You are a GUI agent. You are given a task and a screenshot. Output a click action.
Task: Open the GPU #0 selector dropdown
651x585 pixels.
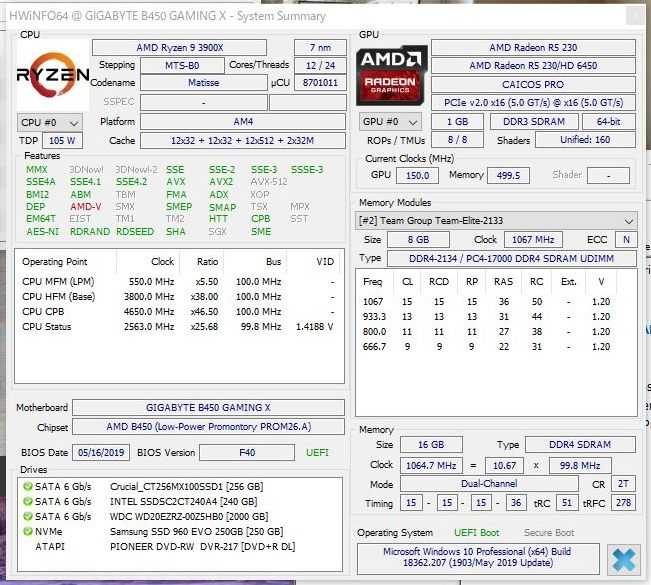(x=390, y=122)
